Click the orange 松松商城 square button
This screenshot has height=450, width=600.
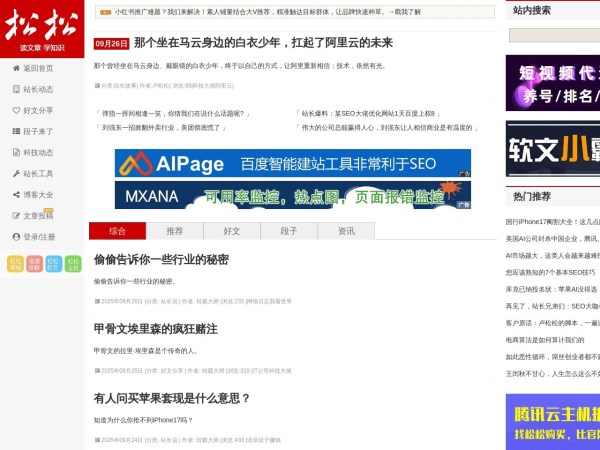15,264
